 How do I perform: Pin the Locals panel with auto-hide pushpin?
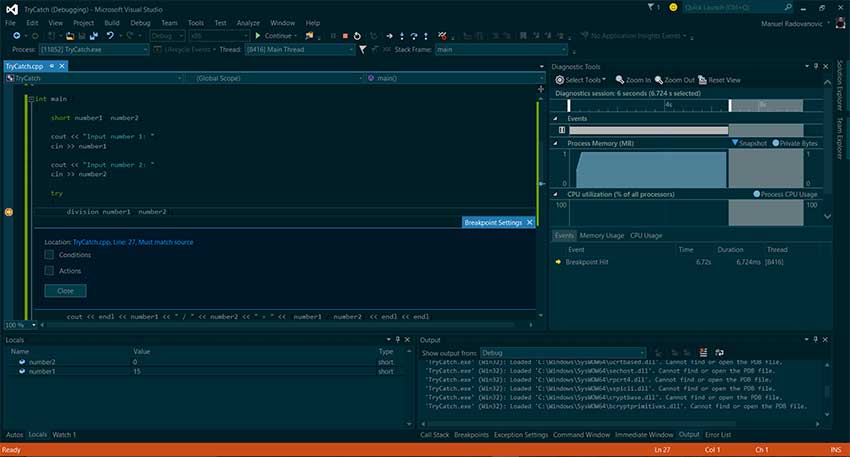[397, 339]
